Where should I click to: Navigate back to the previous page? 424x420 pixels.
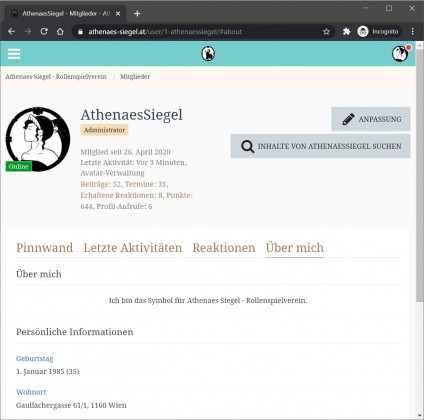point(11,32)
